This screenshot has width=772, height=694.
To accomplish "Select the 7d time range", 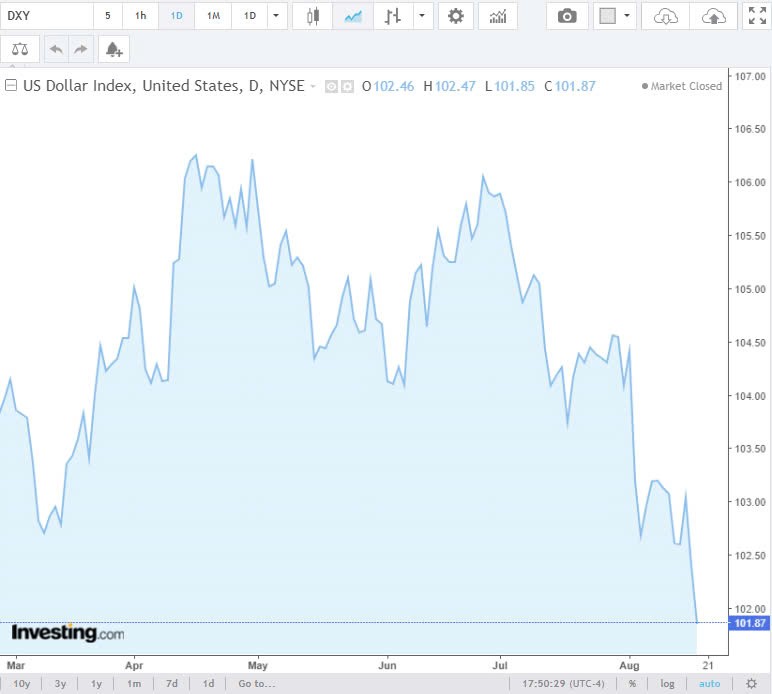I will point(172,684).
